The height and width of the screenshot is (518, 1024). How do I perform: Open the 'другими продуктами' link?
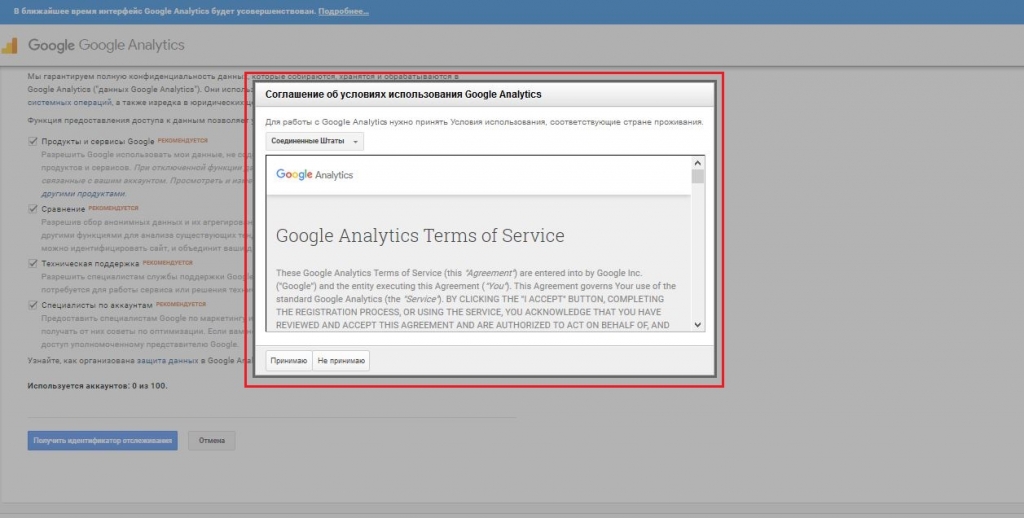pos(84,193)
